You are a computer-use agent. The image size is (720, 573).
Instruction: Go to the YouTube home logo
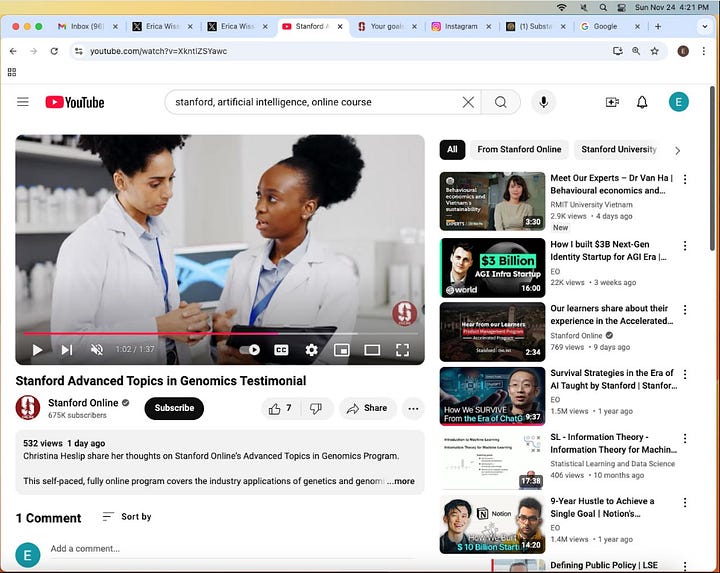click(x=75, y=102)
